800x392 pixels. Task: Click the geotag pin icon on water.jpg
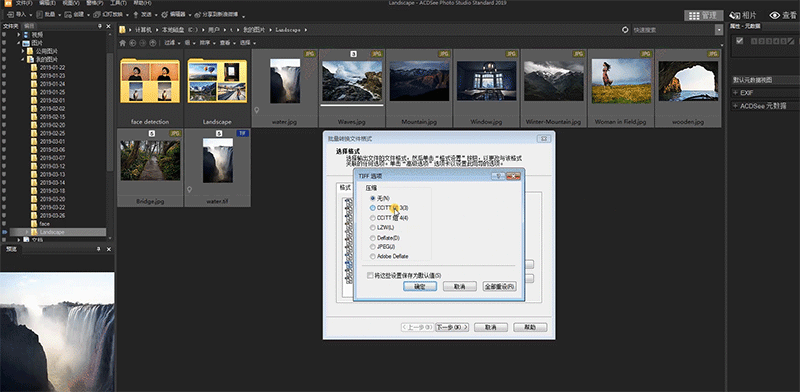click(257, 110)
